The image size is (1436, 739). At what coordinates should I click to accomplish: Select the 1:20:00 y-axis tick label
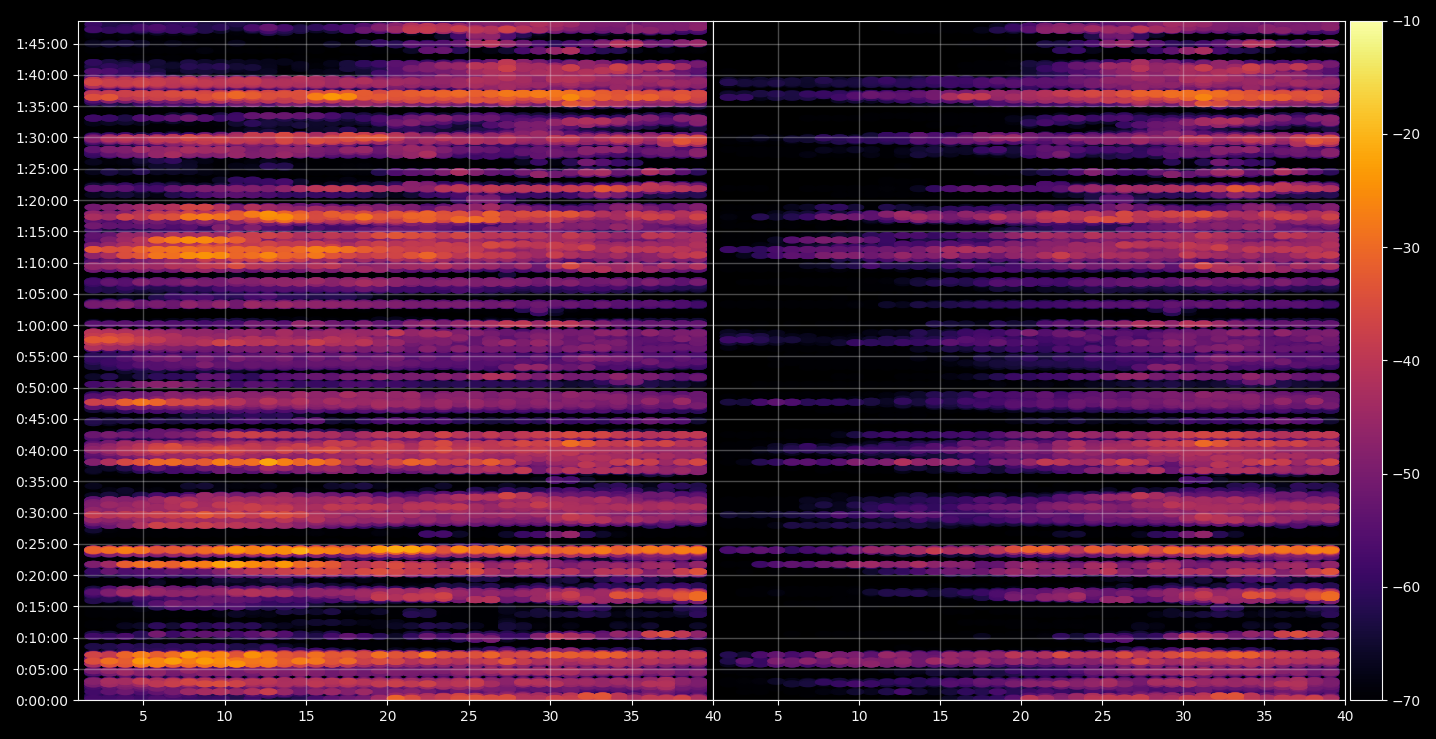[42, 201]
